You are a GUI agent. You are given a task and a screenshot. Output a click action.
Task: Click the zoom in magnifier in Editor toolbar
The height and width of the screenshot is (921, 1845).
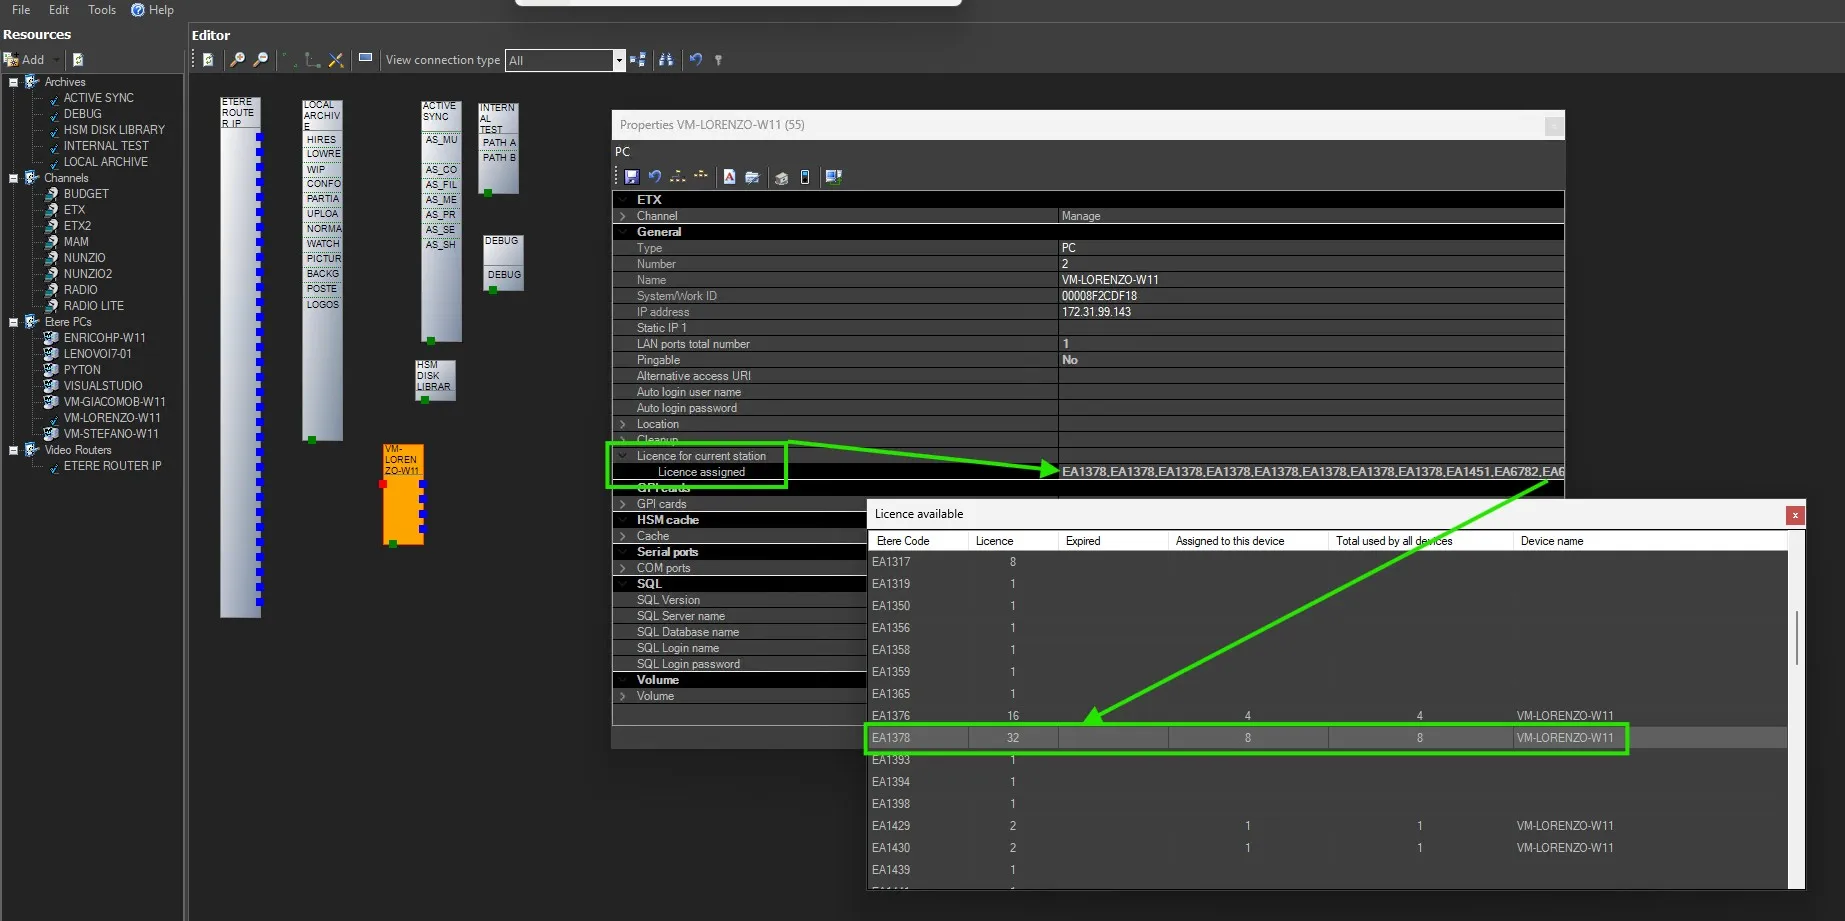click(237, 60)
